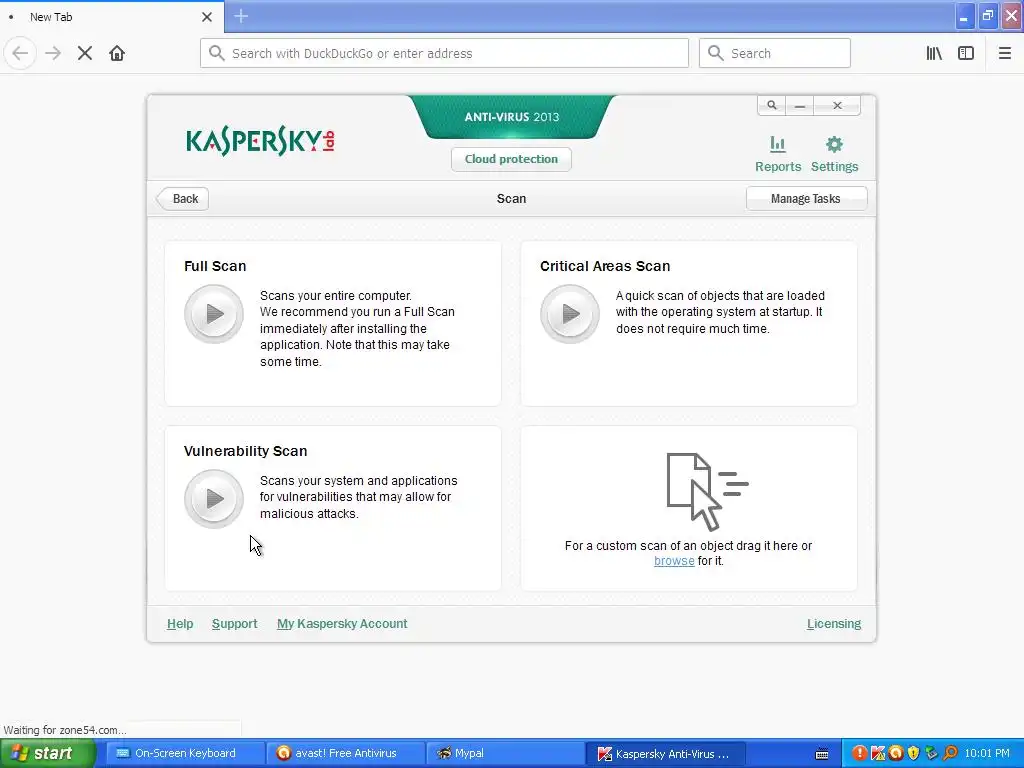Open Manage Tasks
1024x768 pixels.
(806, 199)
